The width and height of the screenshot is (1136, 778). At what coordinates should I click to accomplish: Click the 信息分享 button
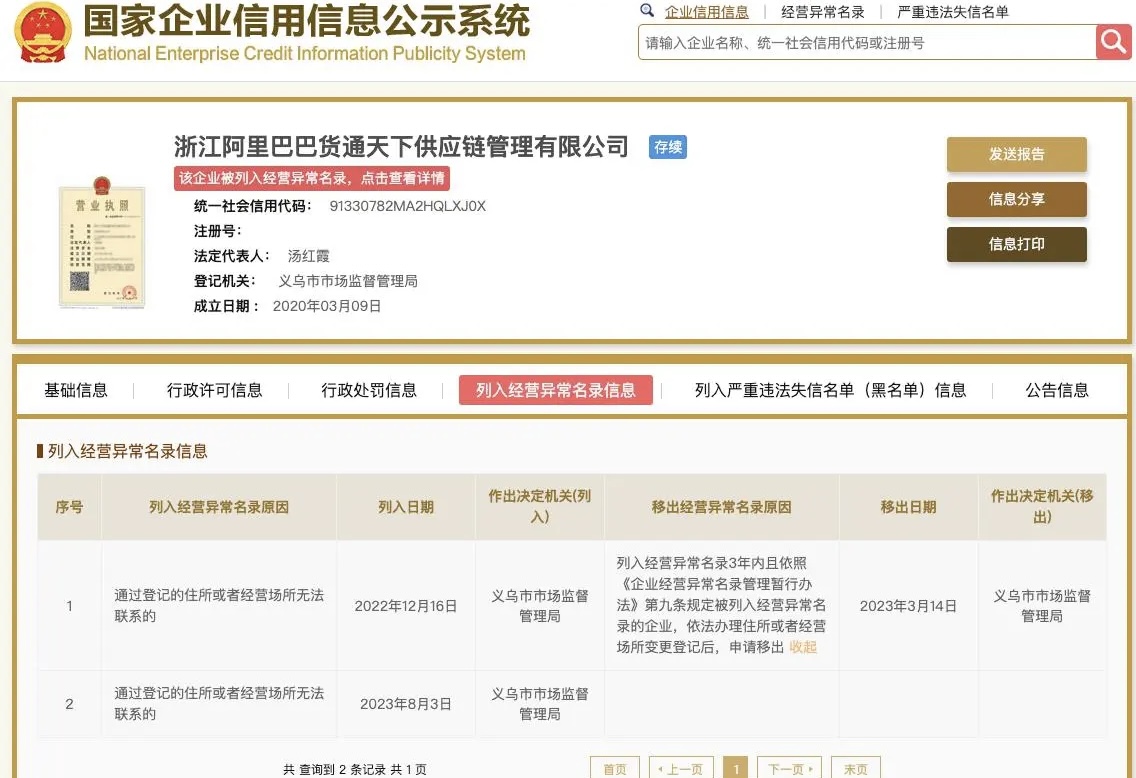[1016, 199]
